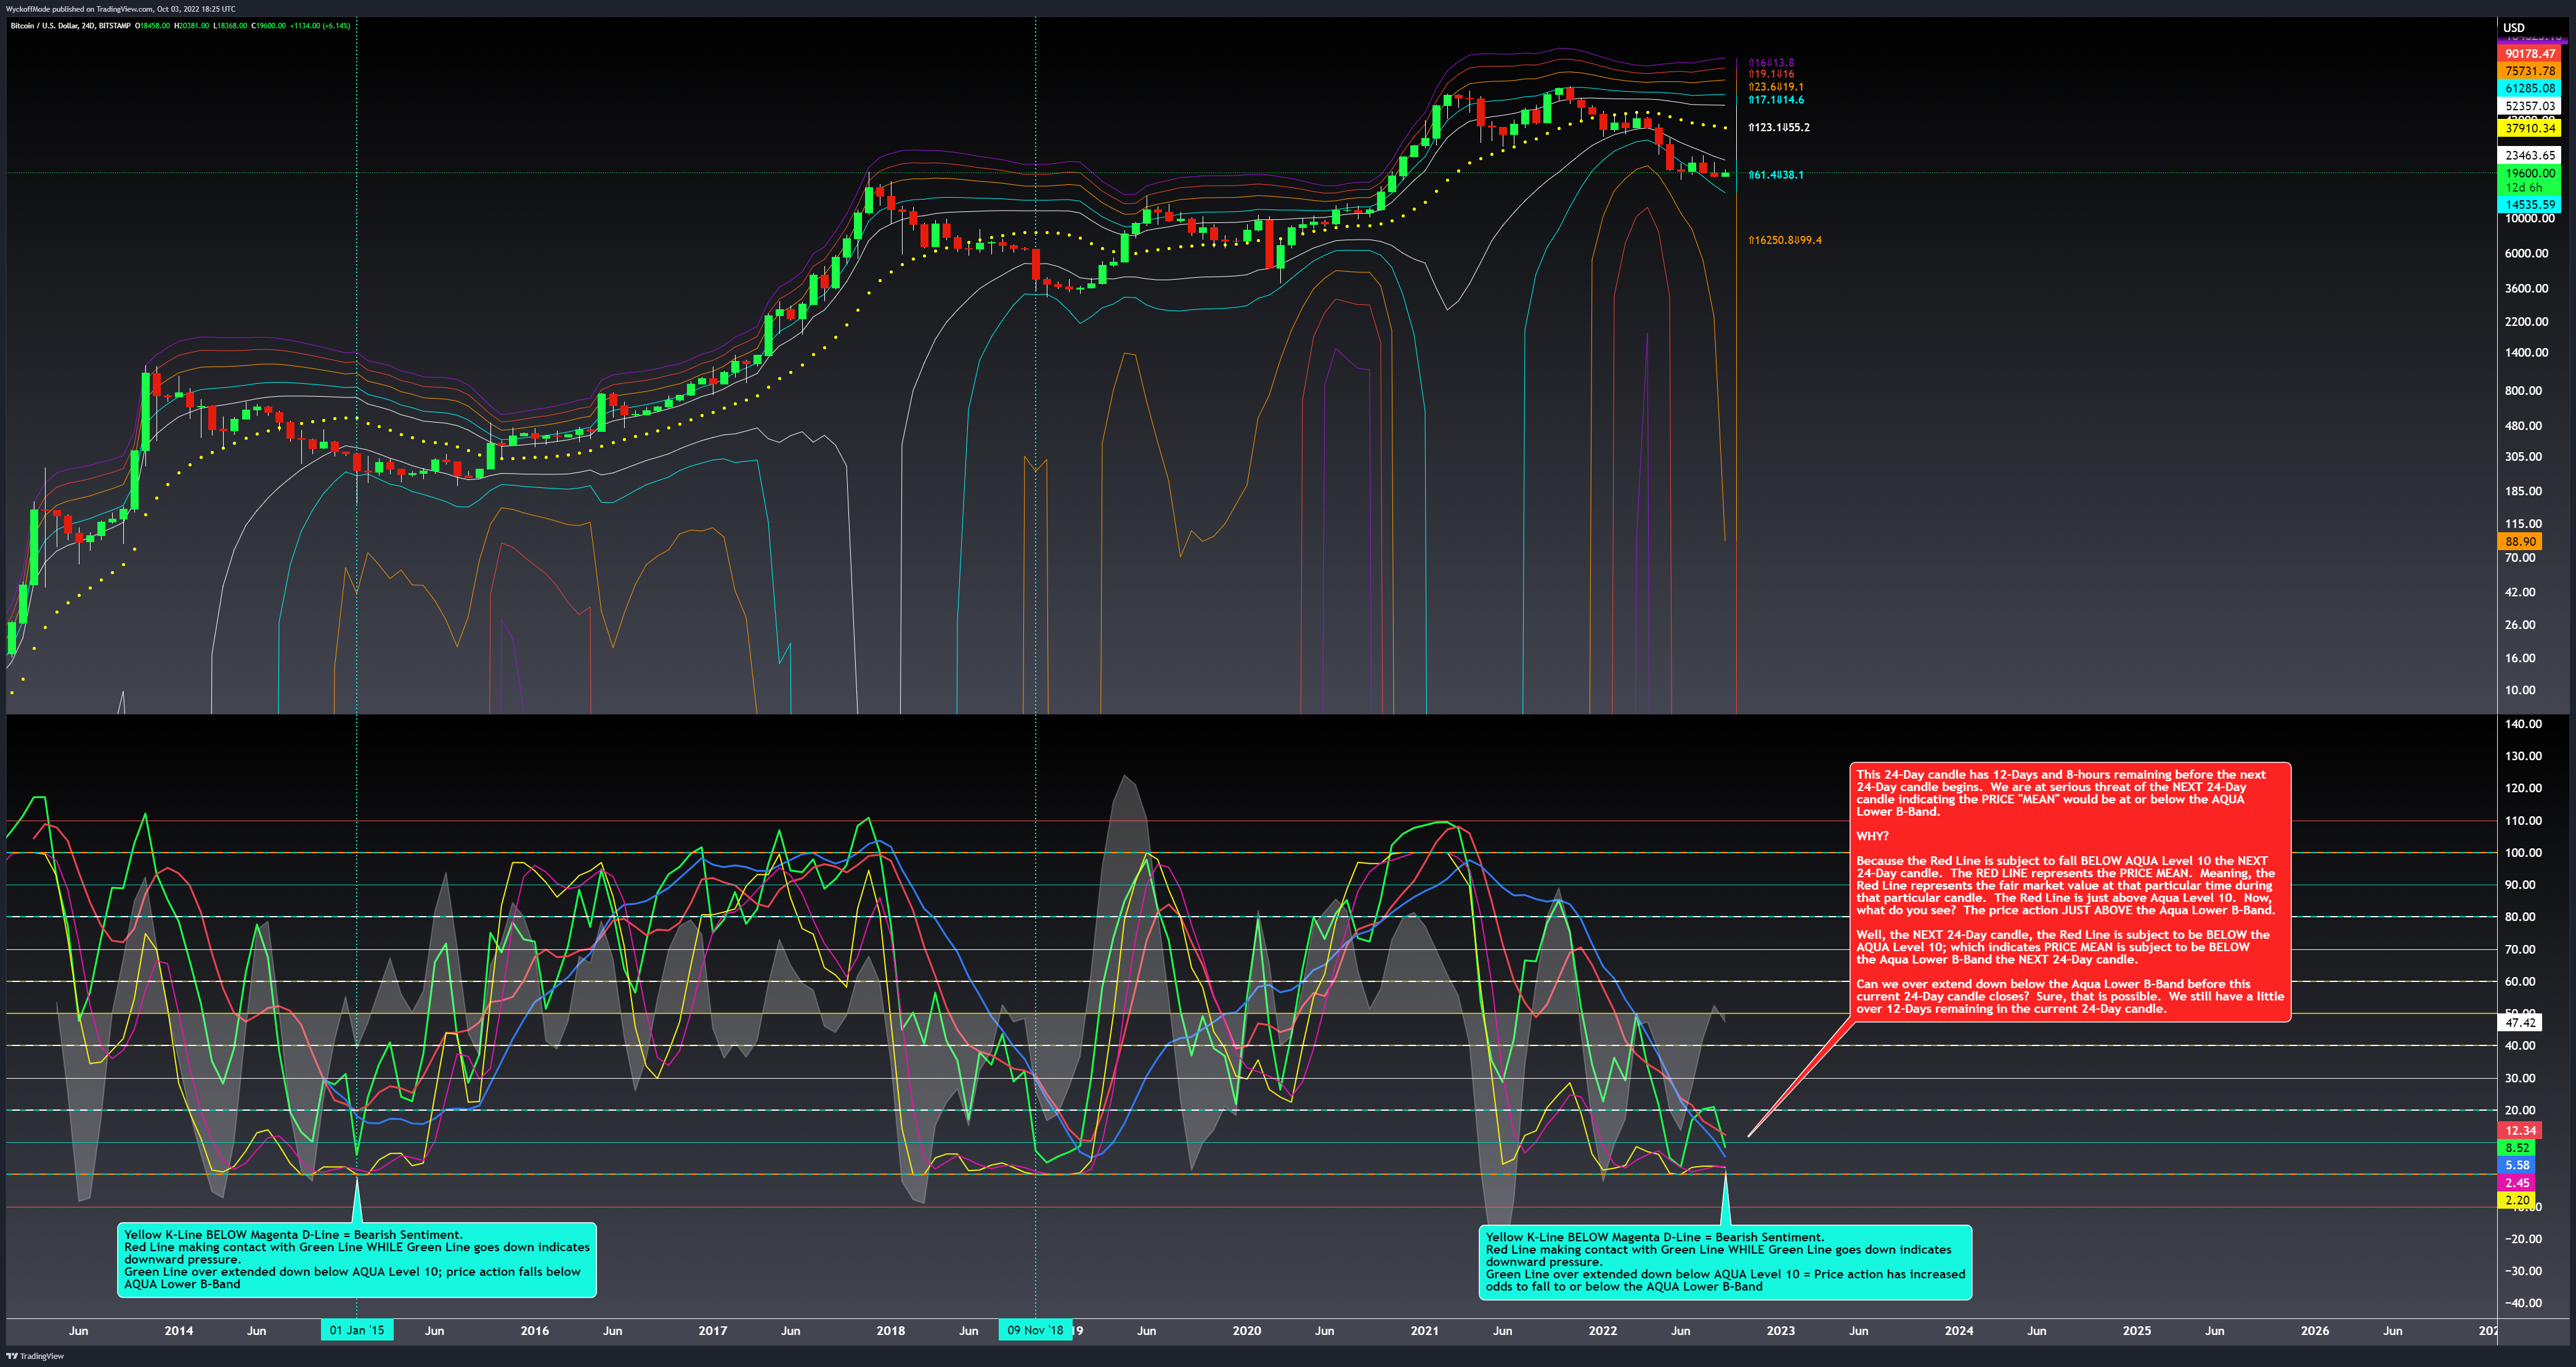Click 2026 on the time axis
The width and height of the screenshot is (2576, 1367).
click(x=2315, y=1330)
